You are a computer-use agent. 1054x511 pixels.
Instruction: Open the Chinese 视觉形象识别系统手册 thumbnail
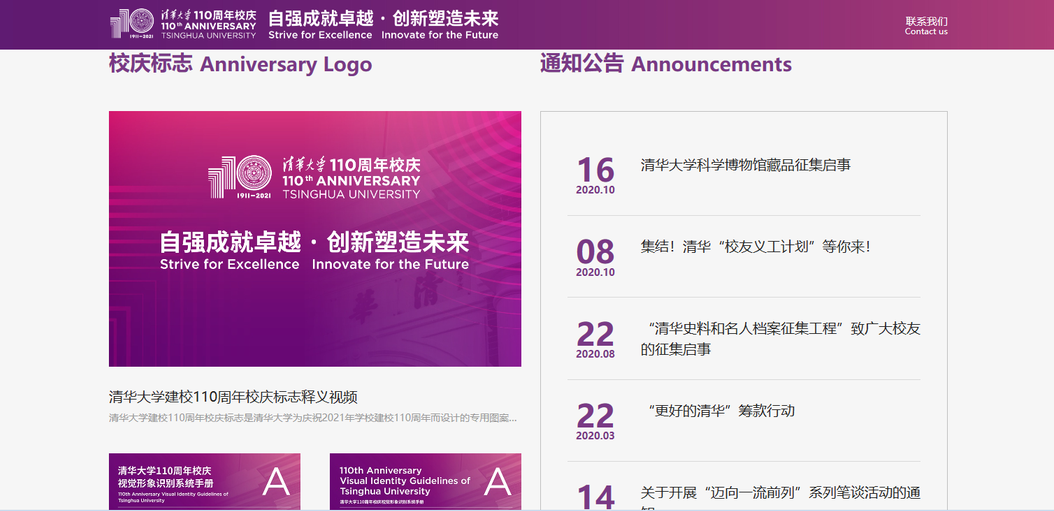(204, 481)
